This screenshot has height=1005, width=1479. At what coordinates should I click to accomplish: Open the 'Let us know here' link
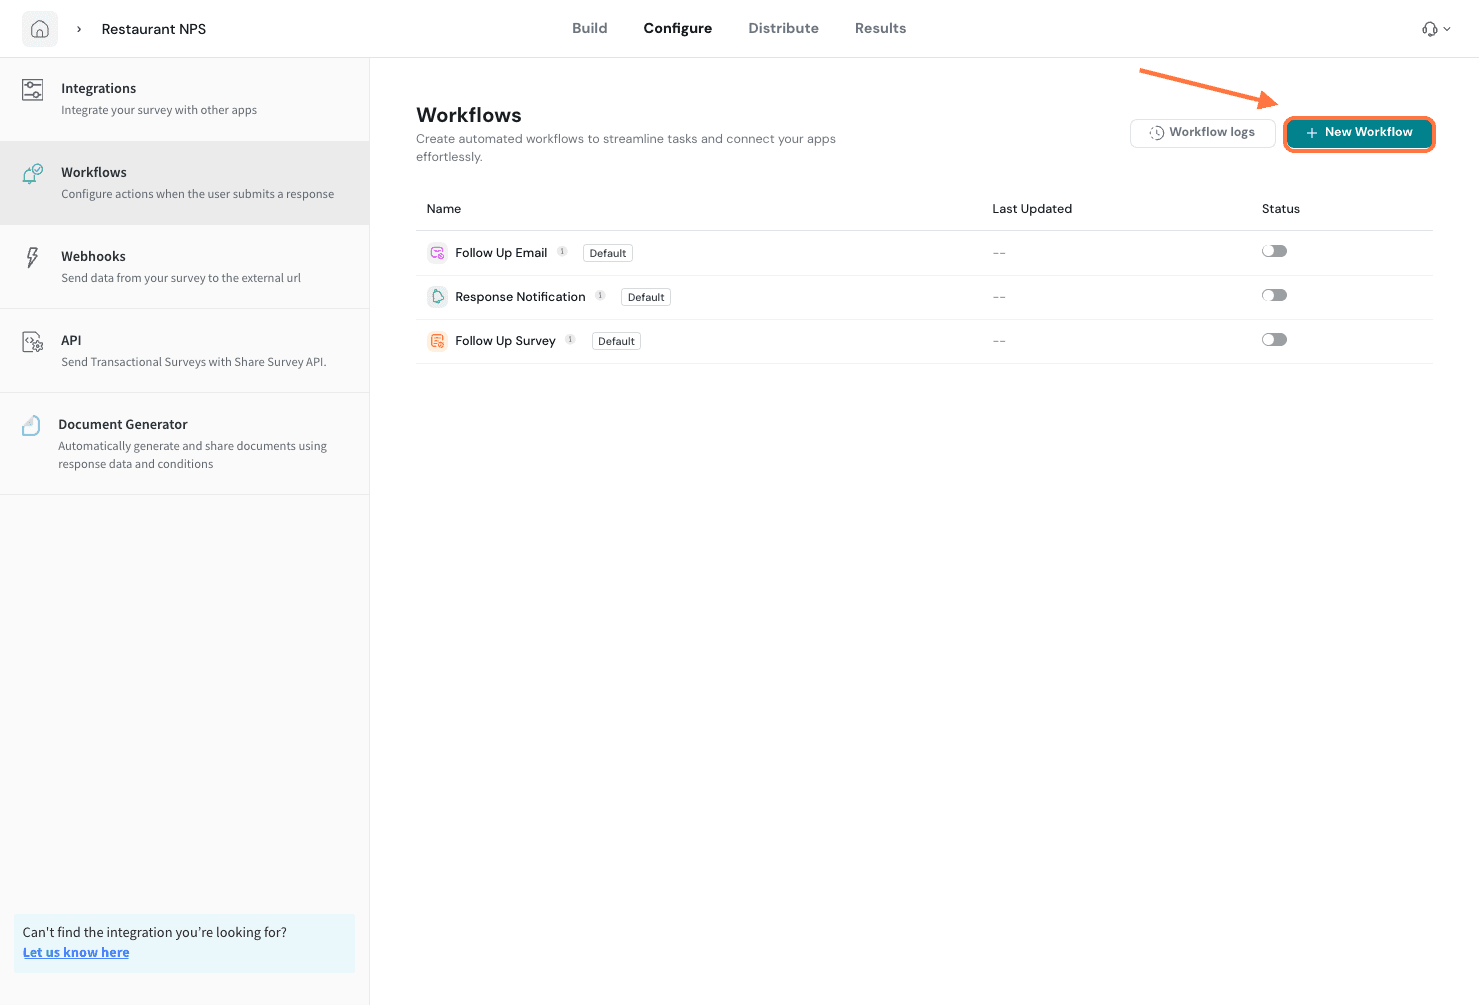pyautogui.click(x=76, y=952)
